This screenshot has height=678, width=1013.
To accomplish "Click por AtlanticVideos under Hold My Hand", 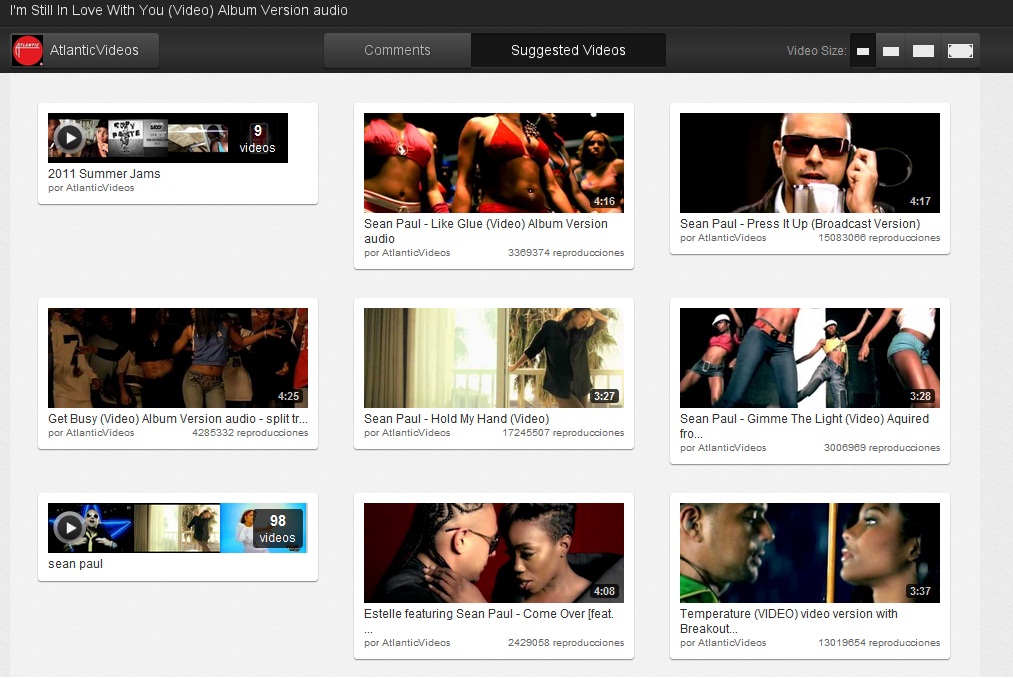I will pos(407,433).
